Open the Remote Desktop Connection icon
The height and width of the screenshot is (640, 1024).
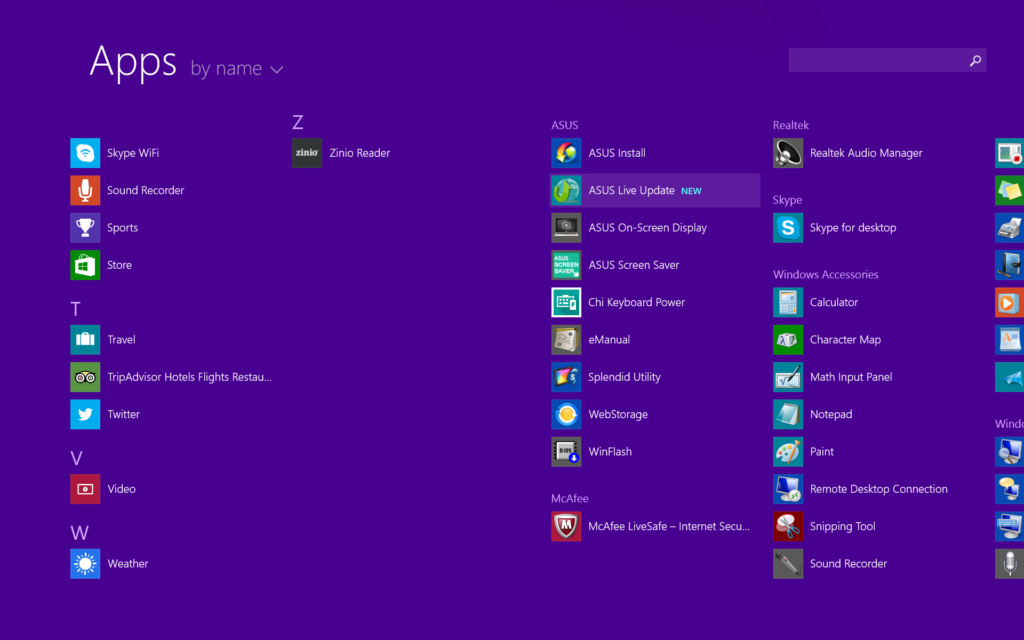pyautogui.click(x=788, y=488)
